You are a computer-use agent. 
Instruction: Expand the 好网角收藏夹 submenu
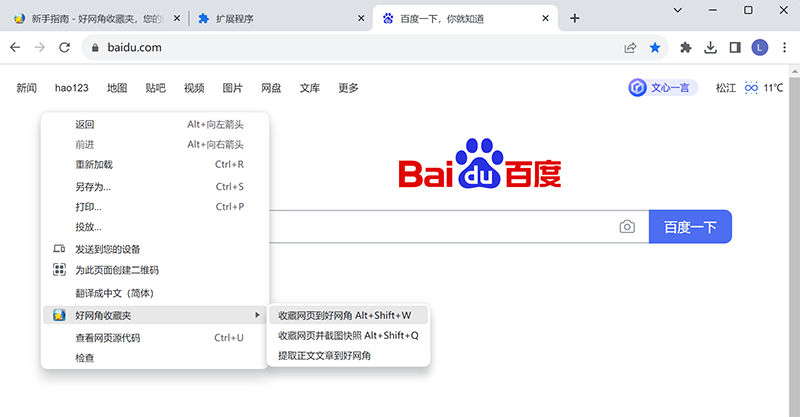tap(155, 315)
